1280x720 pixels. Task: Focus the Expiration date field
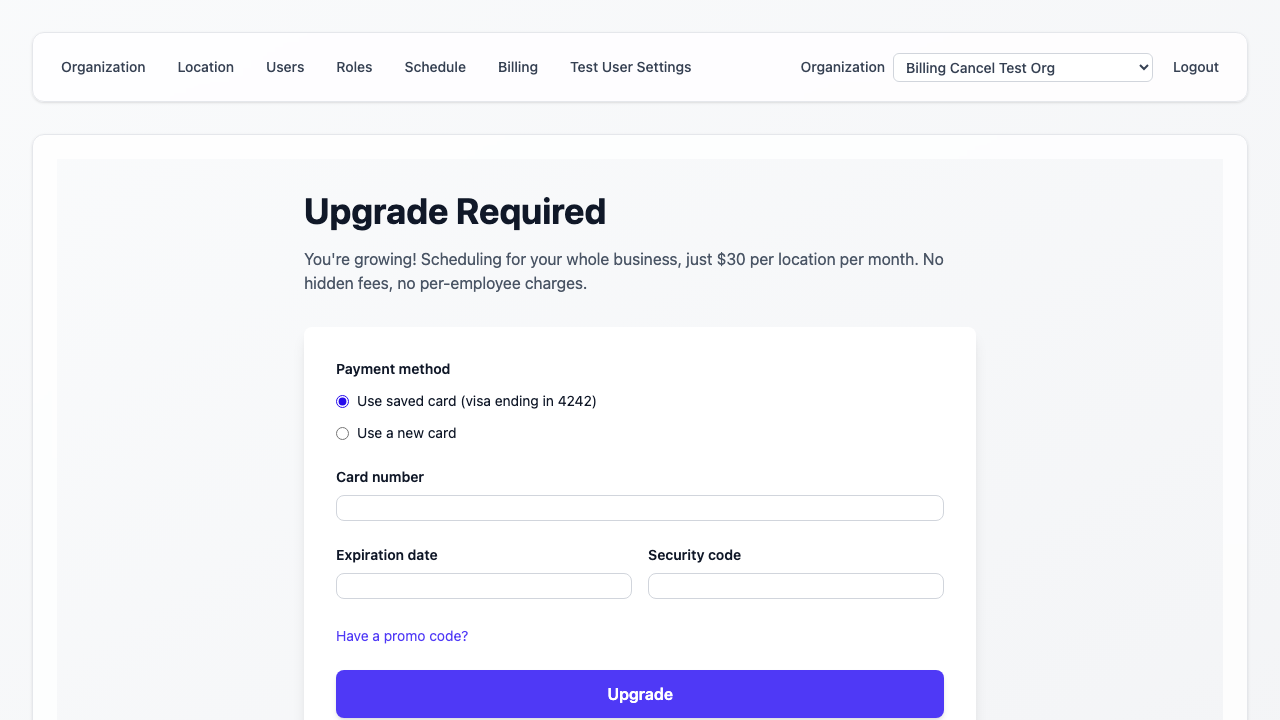tap(483, 585)
